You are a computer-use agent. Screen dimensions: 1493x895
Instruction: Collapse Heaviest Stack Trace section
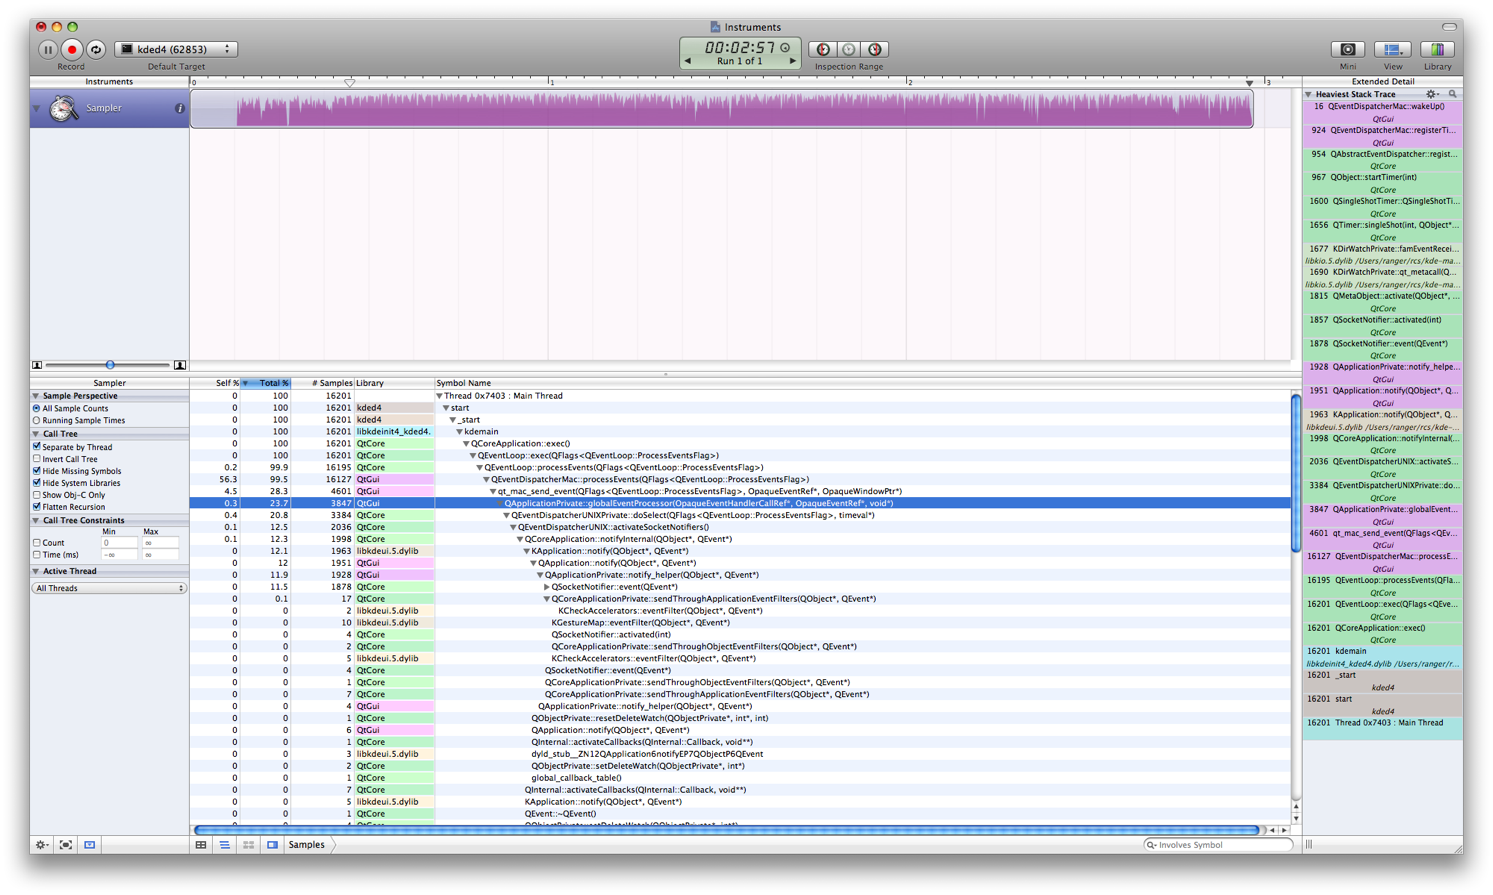[x=1309, y=94]
